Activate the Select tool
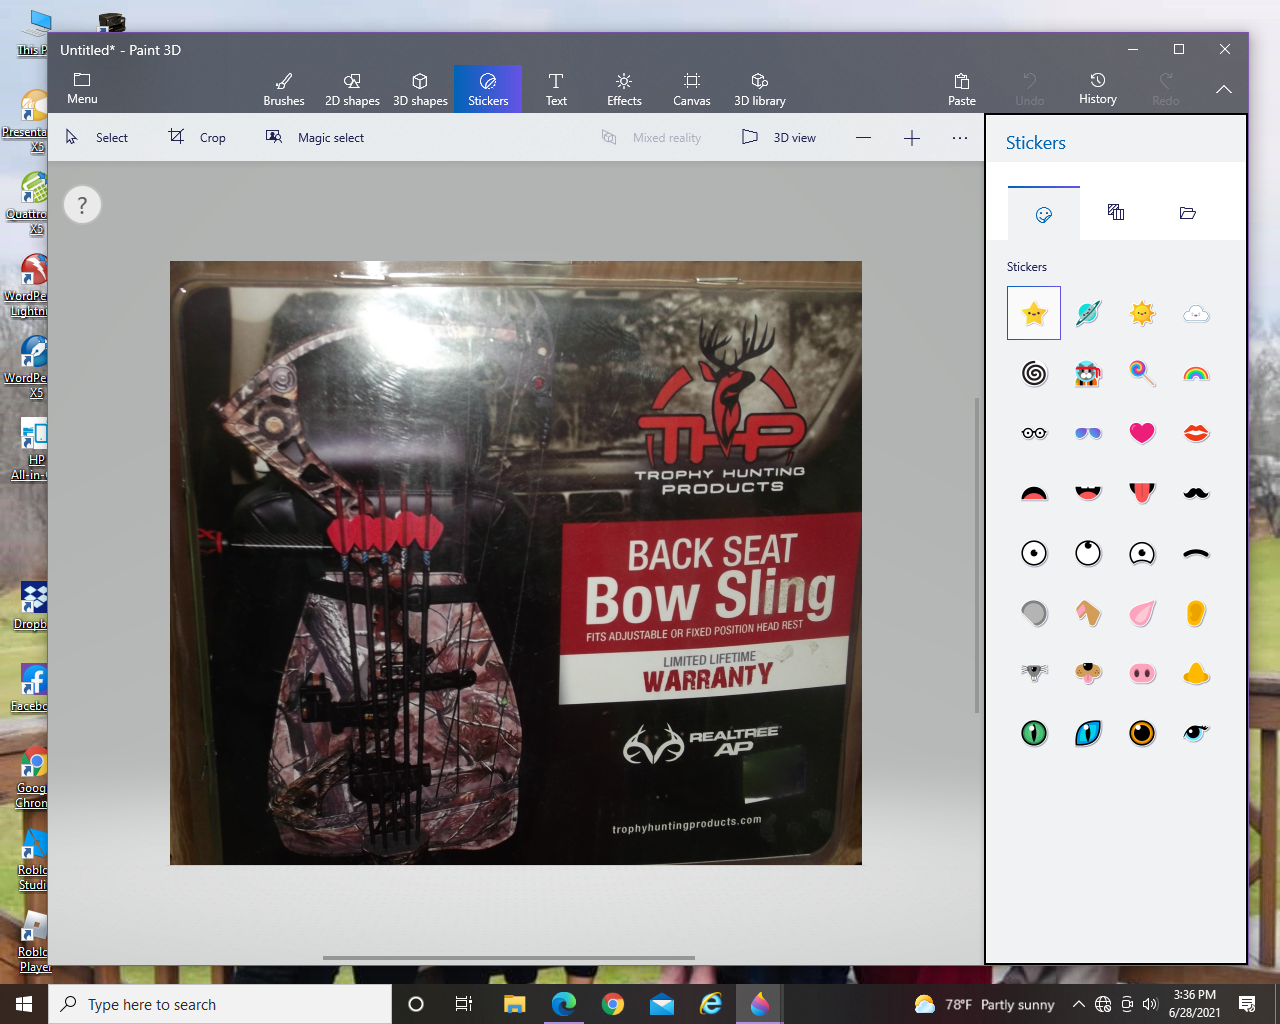Image resolution: width=1280 pixels, height=1024 pixels. click(97, 137)
